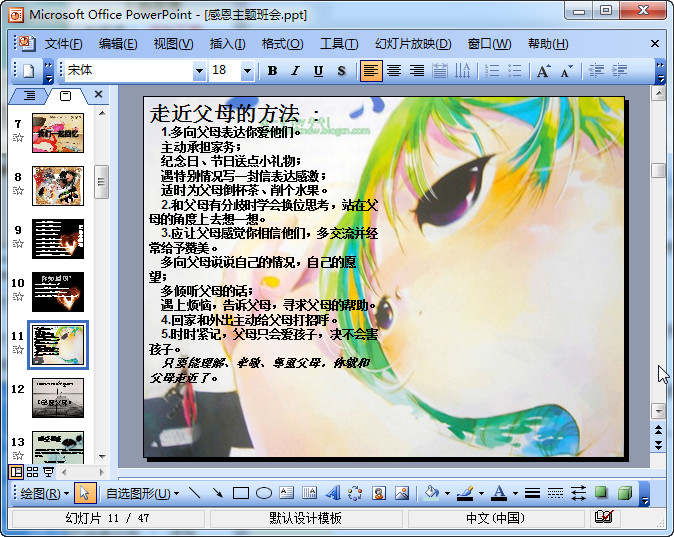Start slide show from current slide icon
Viewport: 674px width, 537px height.
point(48,472)
